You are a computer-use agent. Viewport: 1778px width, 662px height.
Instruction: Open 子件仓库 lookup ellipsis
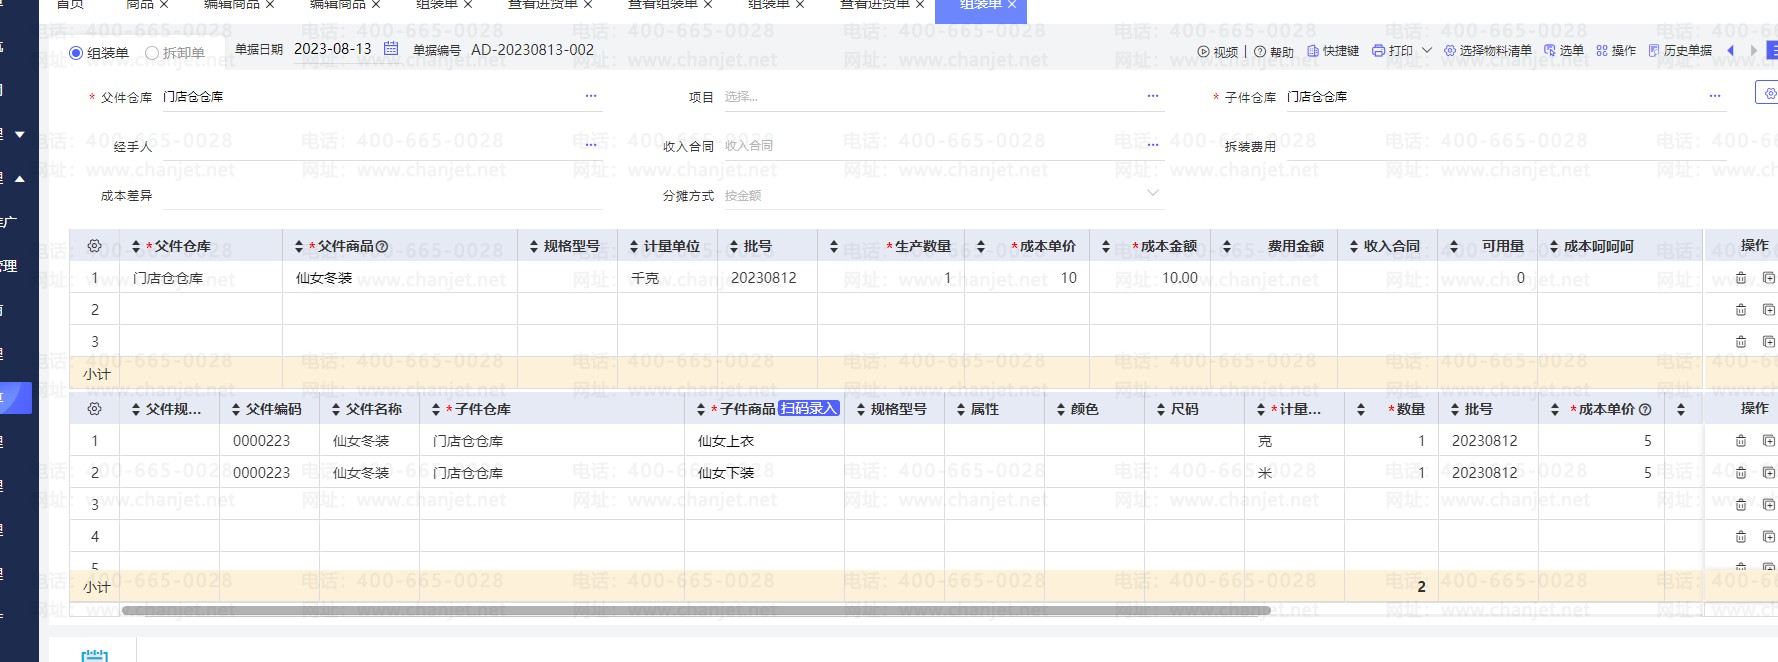click(1715, 96)
